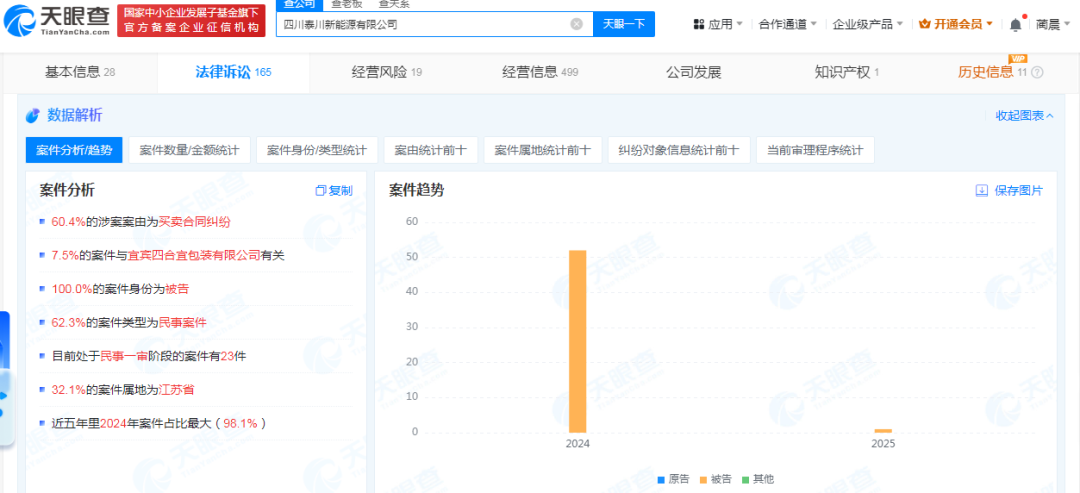The width and height of the screenshot is (1080, 493).
Task: Click the apps grid icon
Action: pyautogui.click(x=698, y=24)
